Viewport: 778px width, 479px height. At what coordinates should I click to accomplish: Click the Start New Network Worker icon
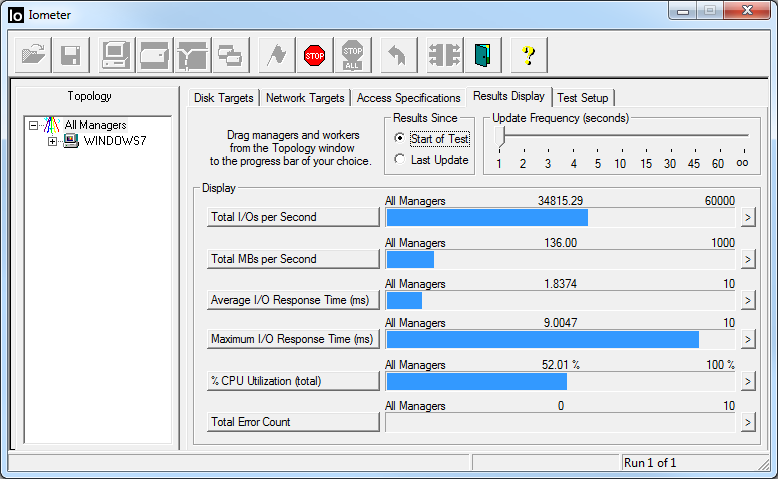(x=193, y=55)
